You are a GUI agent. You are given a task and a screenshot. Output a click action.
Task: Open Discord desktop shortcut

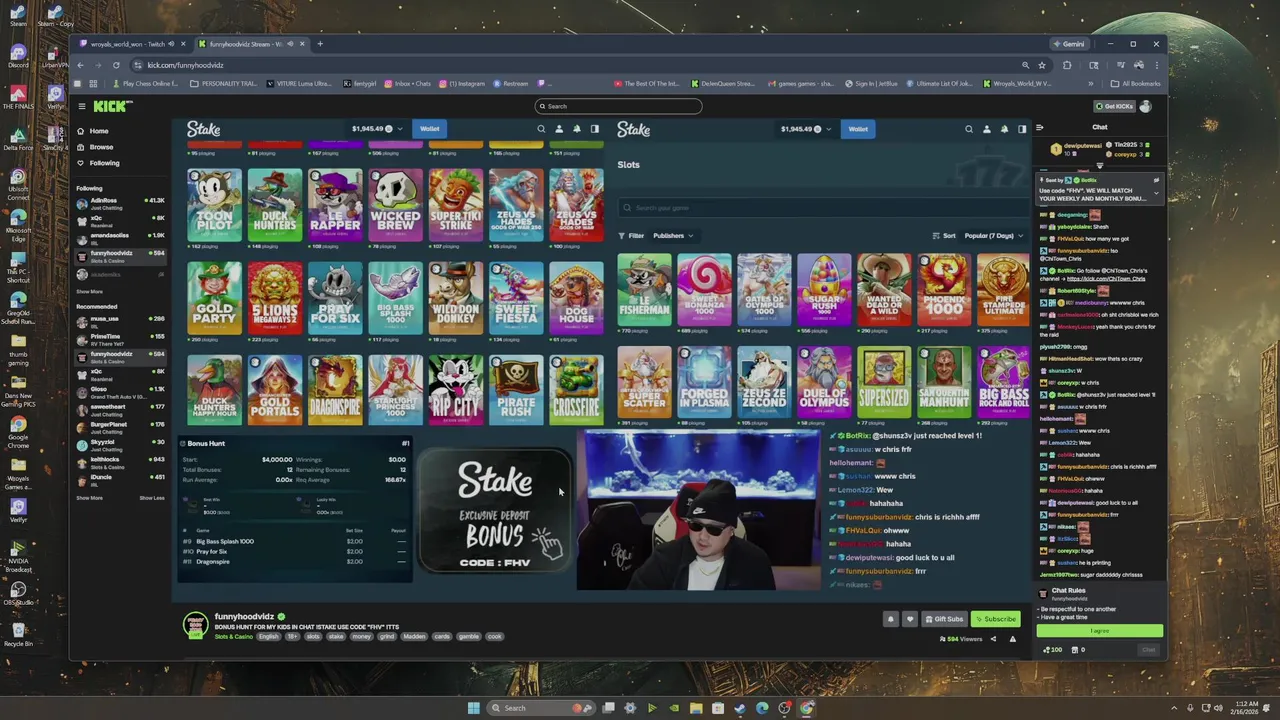click(x=18, y=57)
